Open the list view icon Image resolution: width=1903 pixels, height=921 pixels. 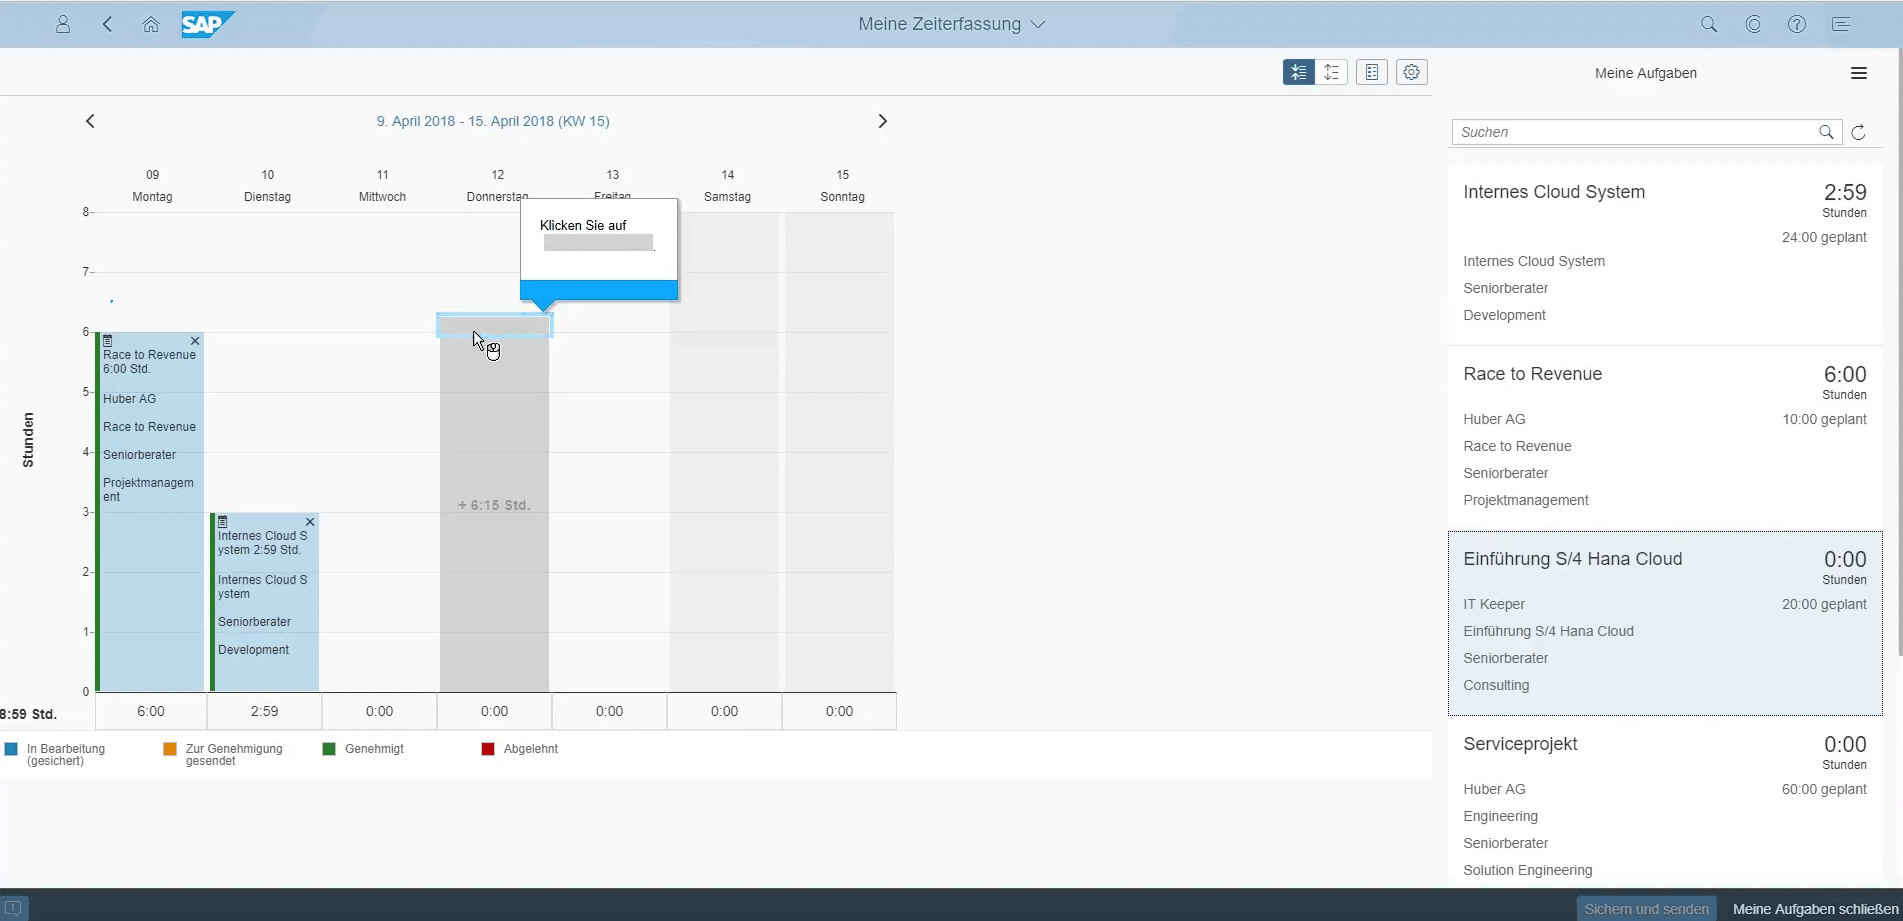tap(1372, 72)
